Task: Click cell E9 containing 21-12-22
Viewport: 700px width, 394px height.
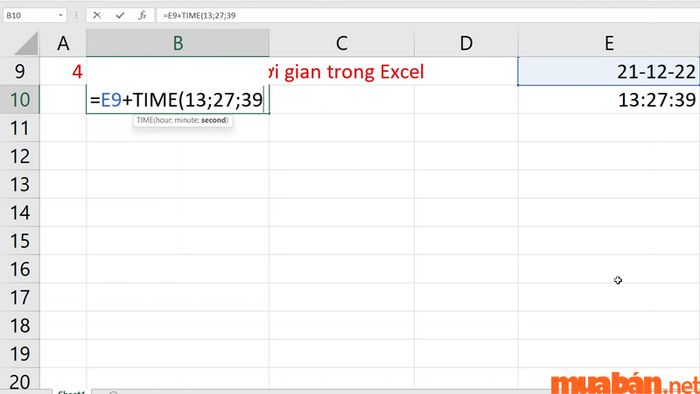Action: click(x=609, y=71)
